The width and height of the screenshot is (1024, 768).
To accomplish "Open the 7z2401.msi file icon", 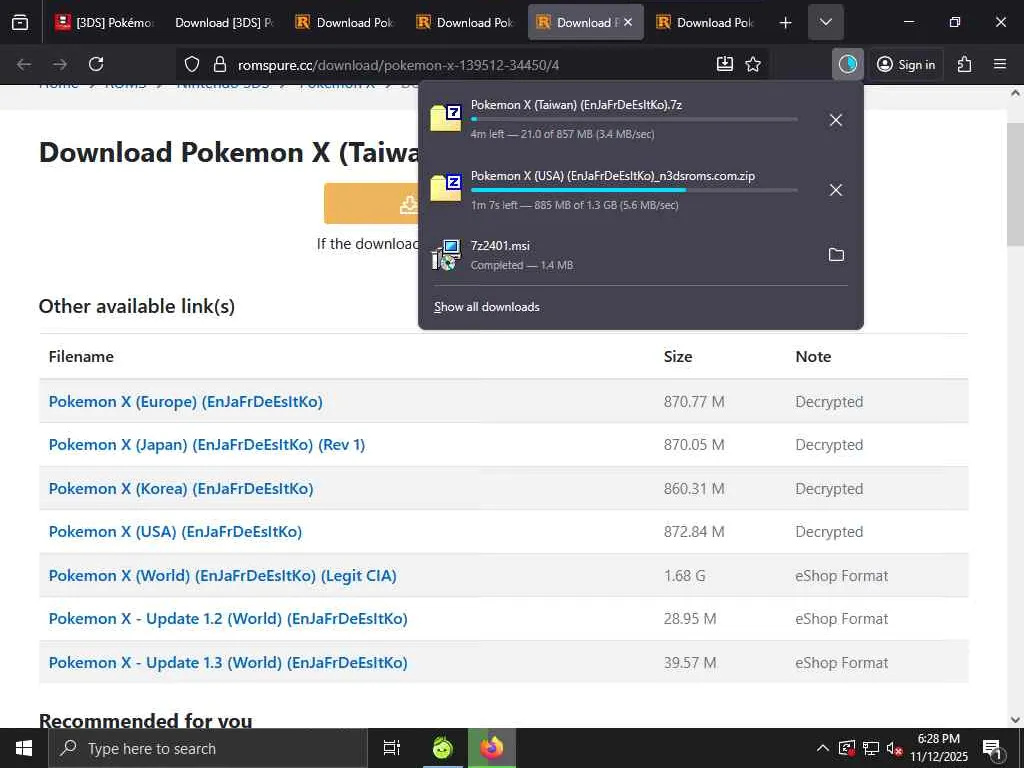I will 446,255.
